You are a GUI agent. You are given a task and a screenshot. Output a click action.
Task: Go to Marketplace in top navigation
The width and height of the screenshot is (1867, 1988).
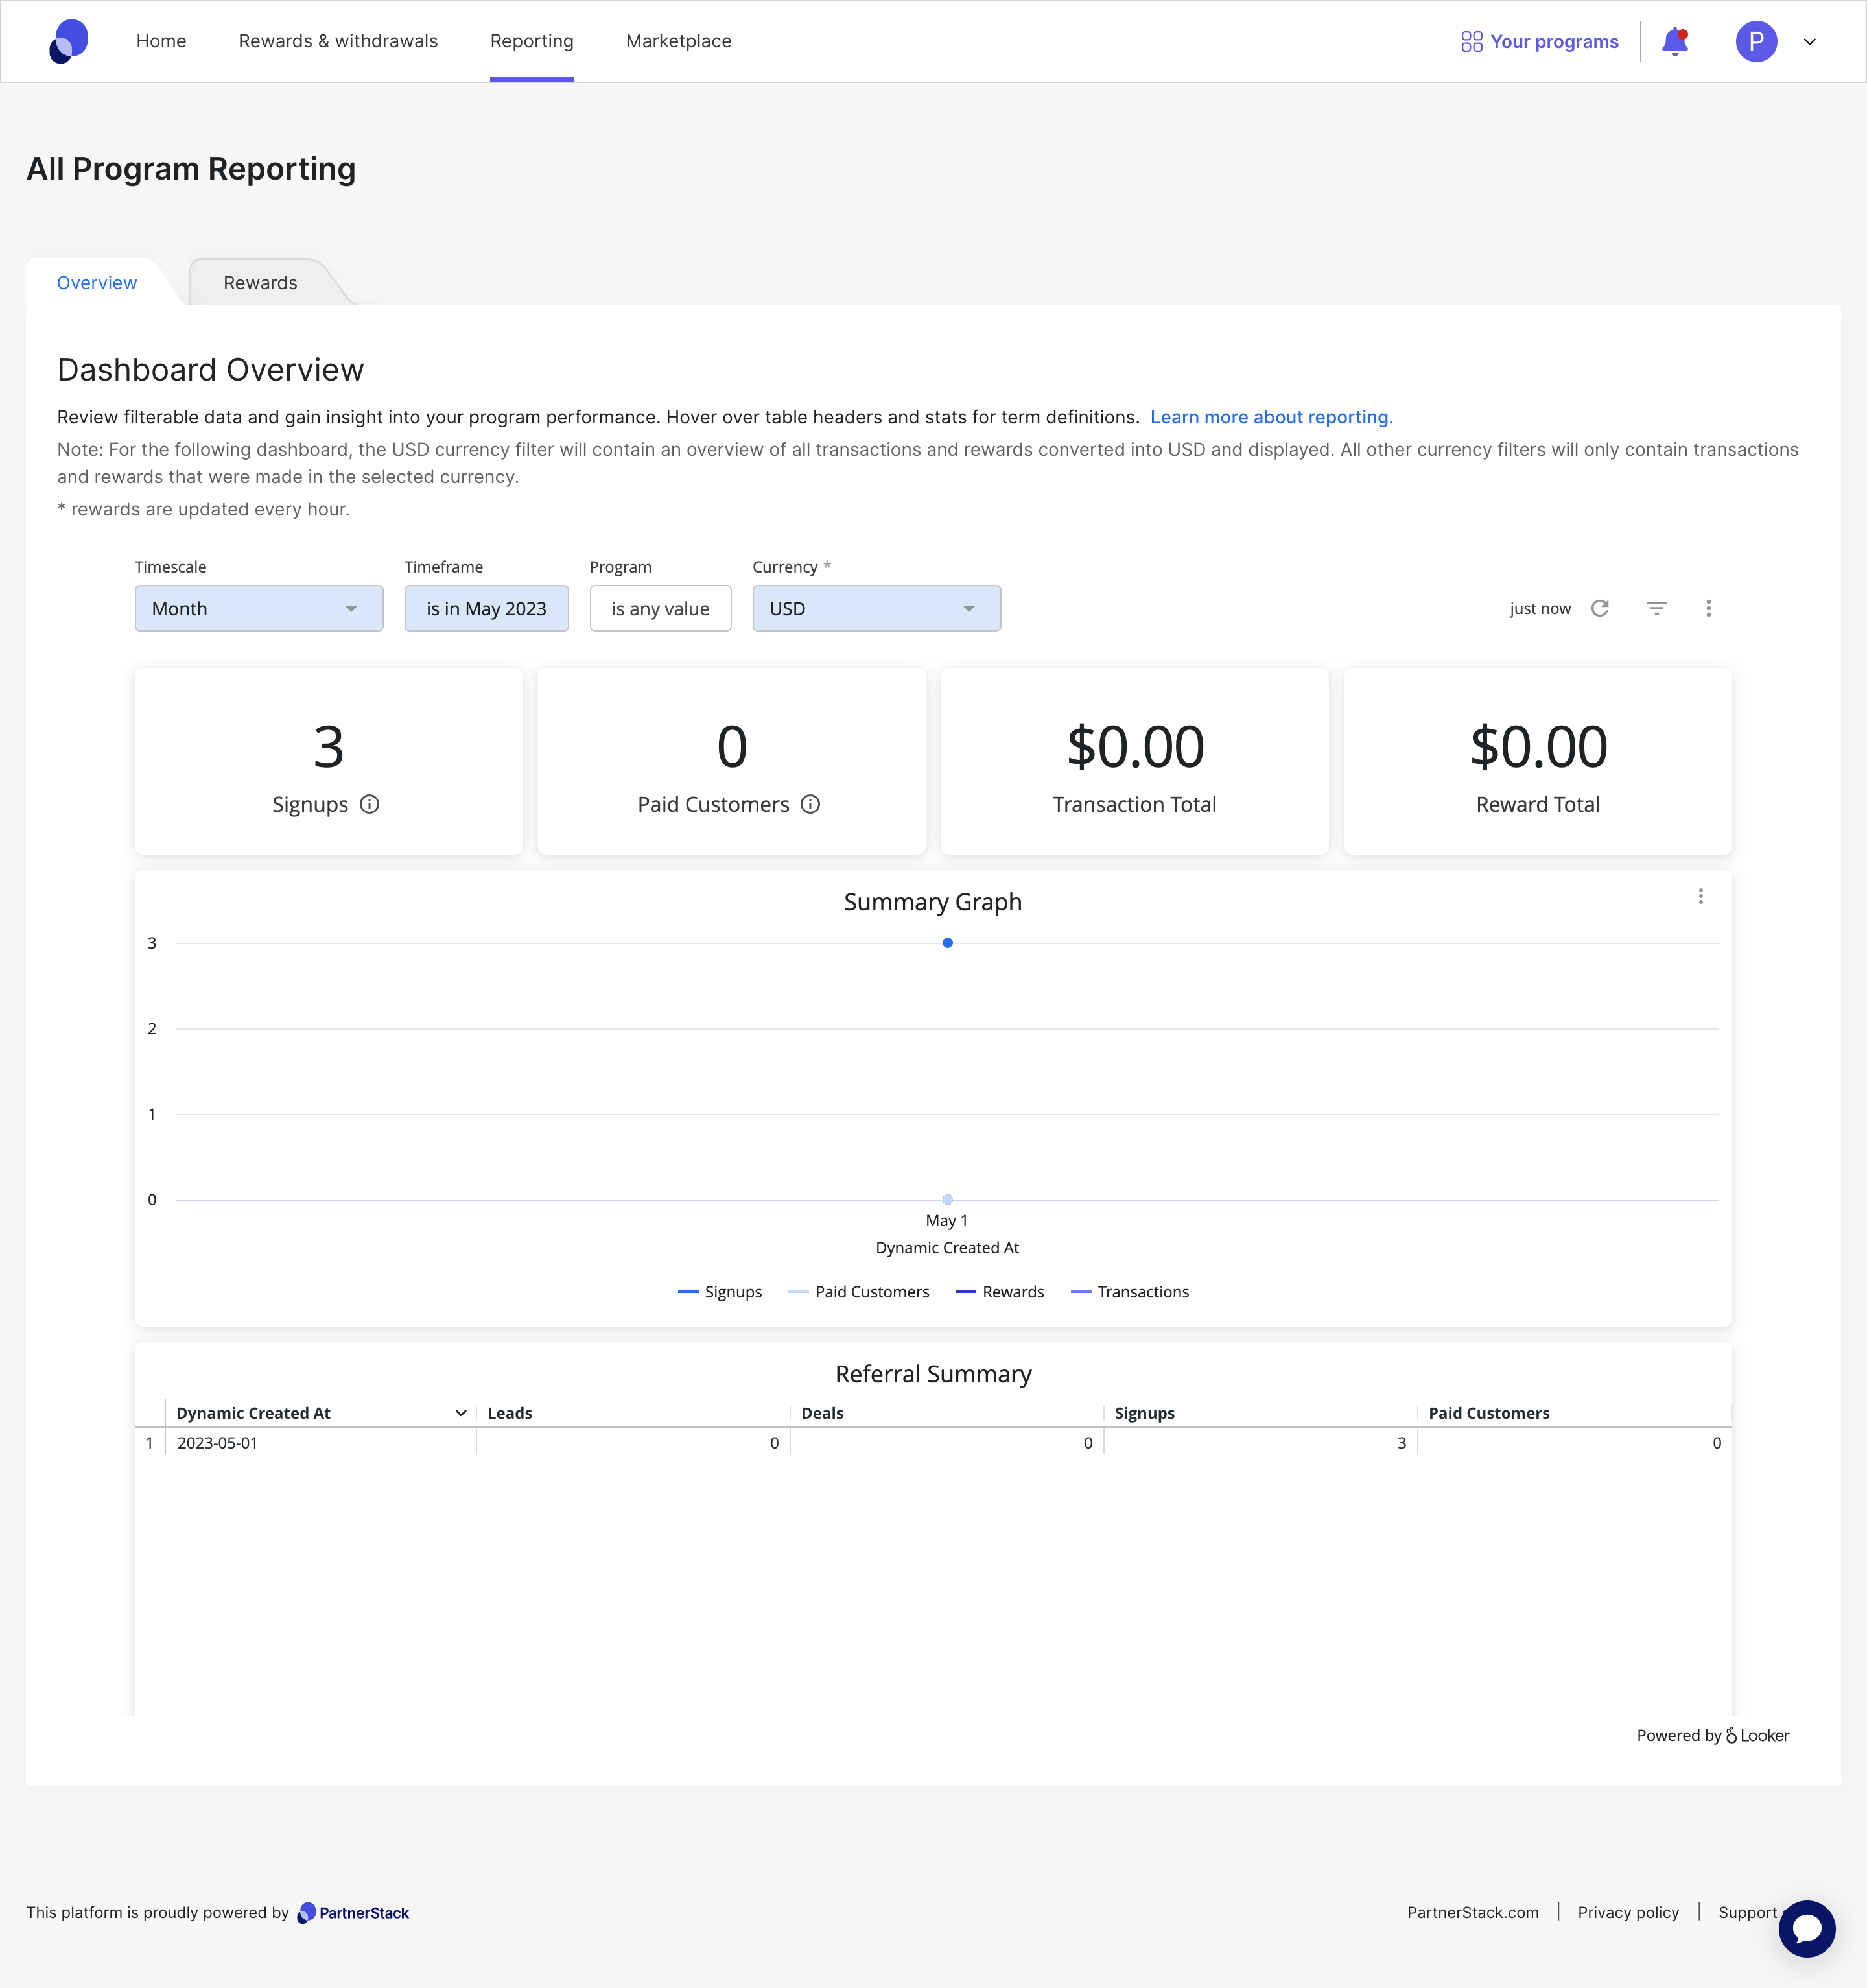click(679, 41)
